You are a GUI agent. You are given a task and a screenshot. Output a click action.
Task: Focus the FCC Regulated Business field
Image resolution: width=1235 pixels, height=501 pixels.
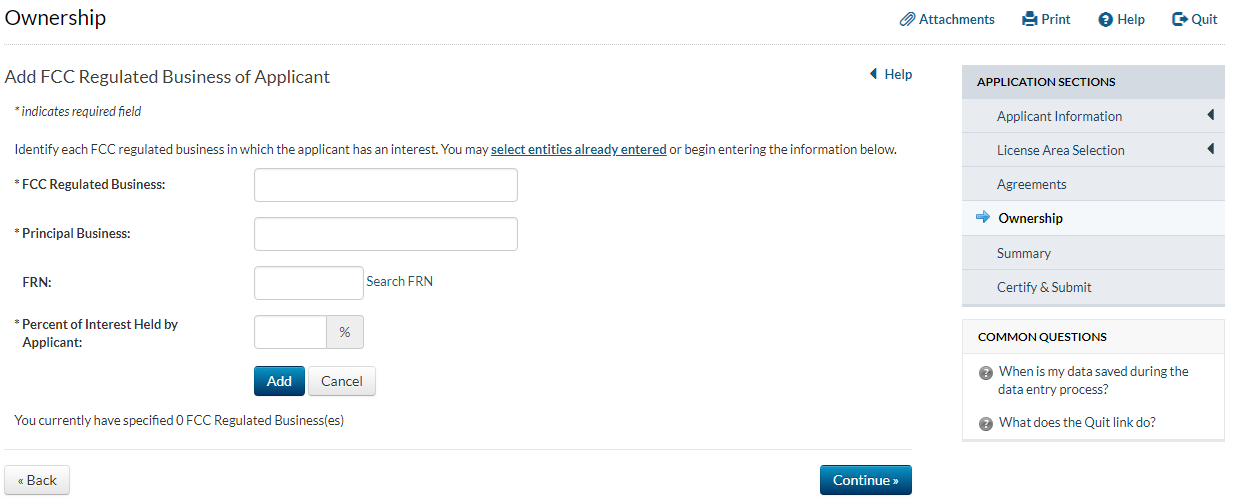pyautogui.click(x=385, y=185)
